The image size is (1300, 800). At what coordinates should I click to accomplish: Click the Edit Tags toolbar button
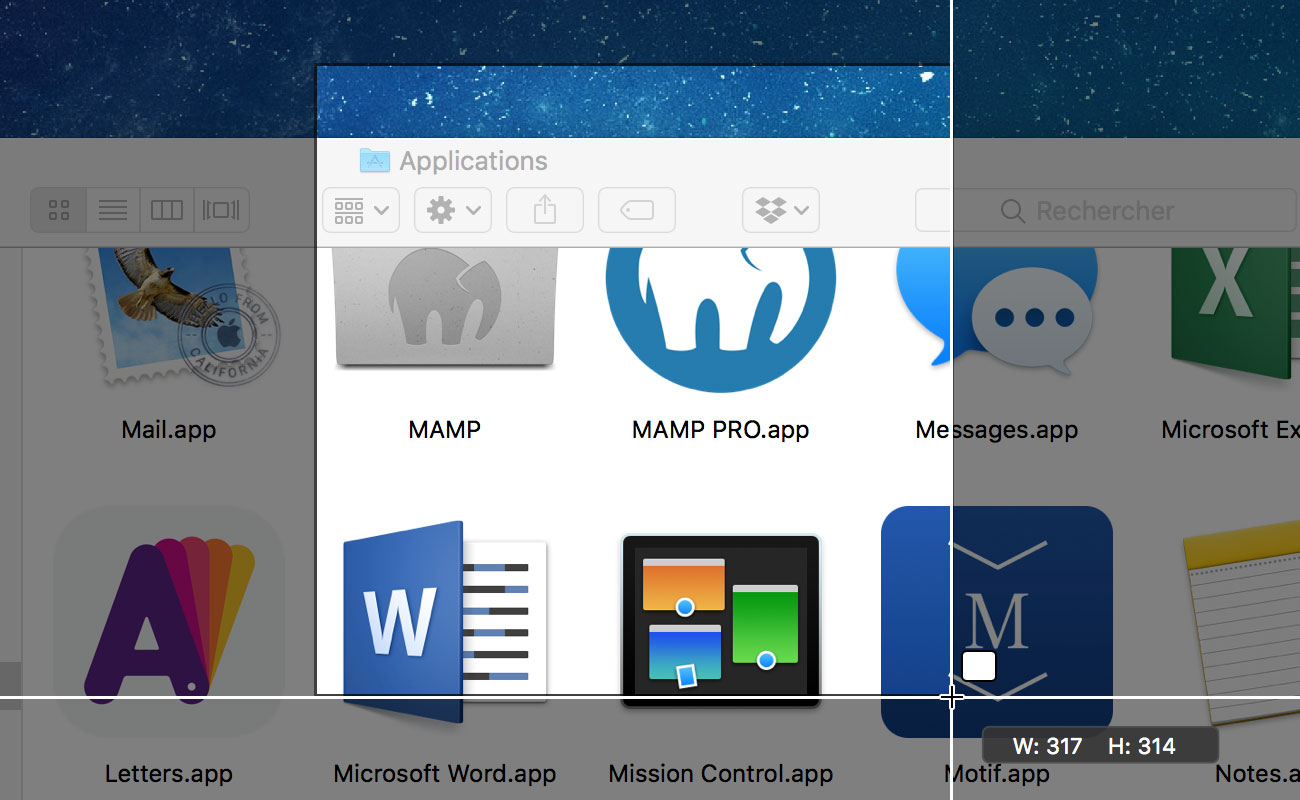636,210
